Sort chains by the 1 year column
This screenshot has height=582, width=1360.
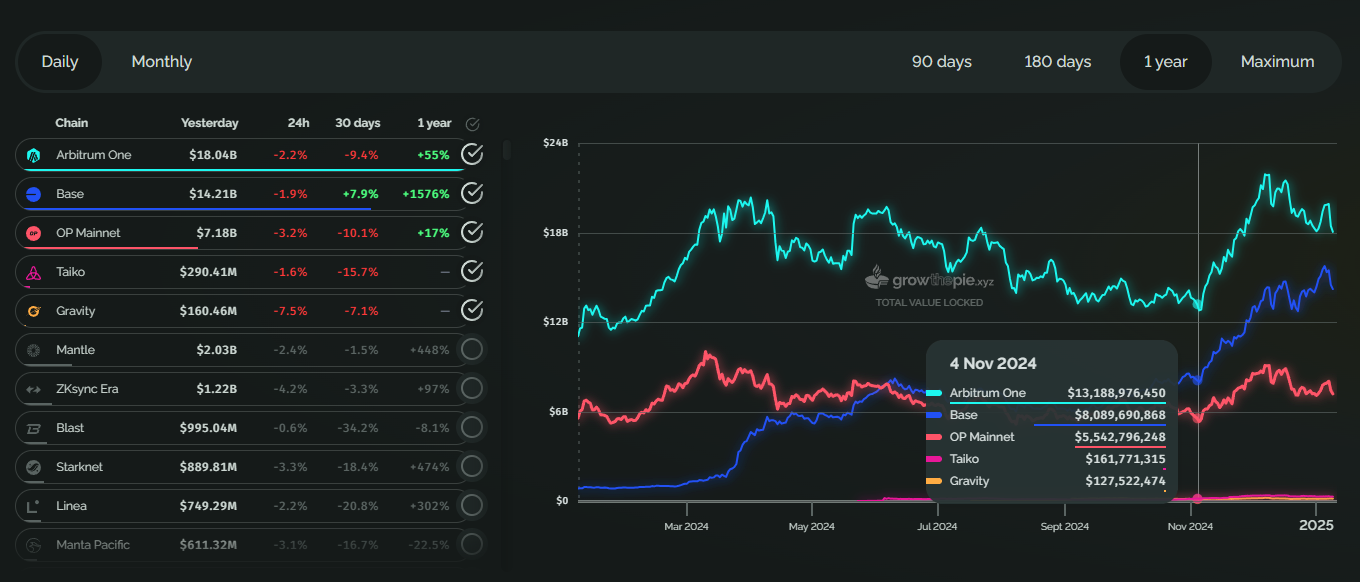[434, 123]
